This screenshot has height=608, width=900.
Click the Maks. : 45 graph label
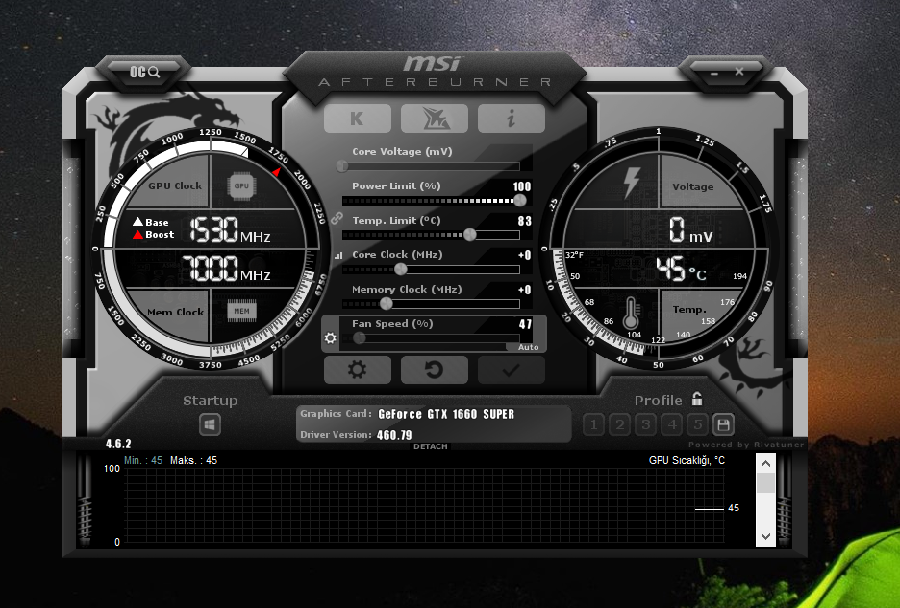click(x=193, y=460)
